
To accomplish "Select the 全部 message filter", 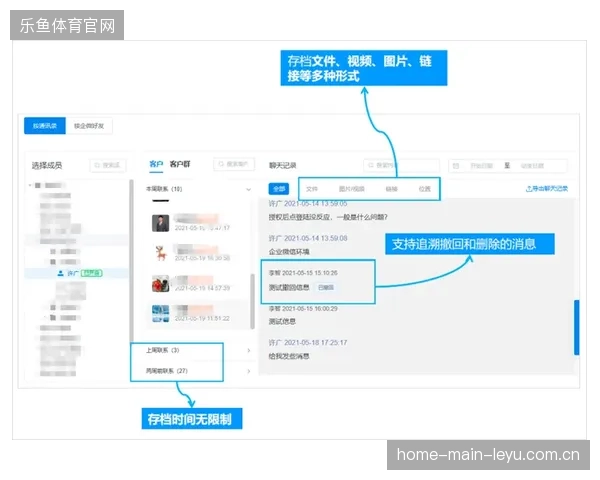I will (x=279, y=189).
